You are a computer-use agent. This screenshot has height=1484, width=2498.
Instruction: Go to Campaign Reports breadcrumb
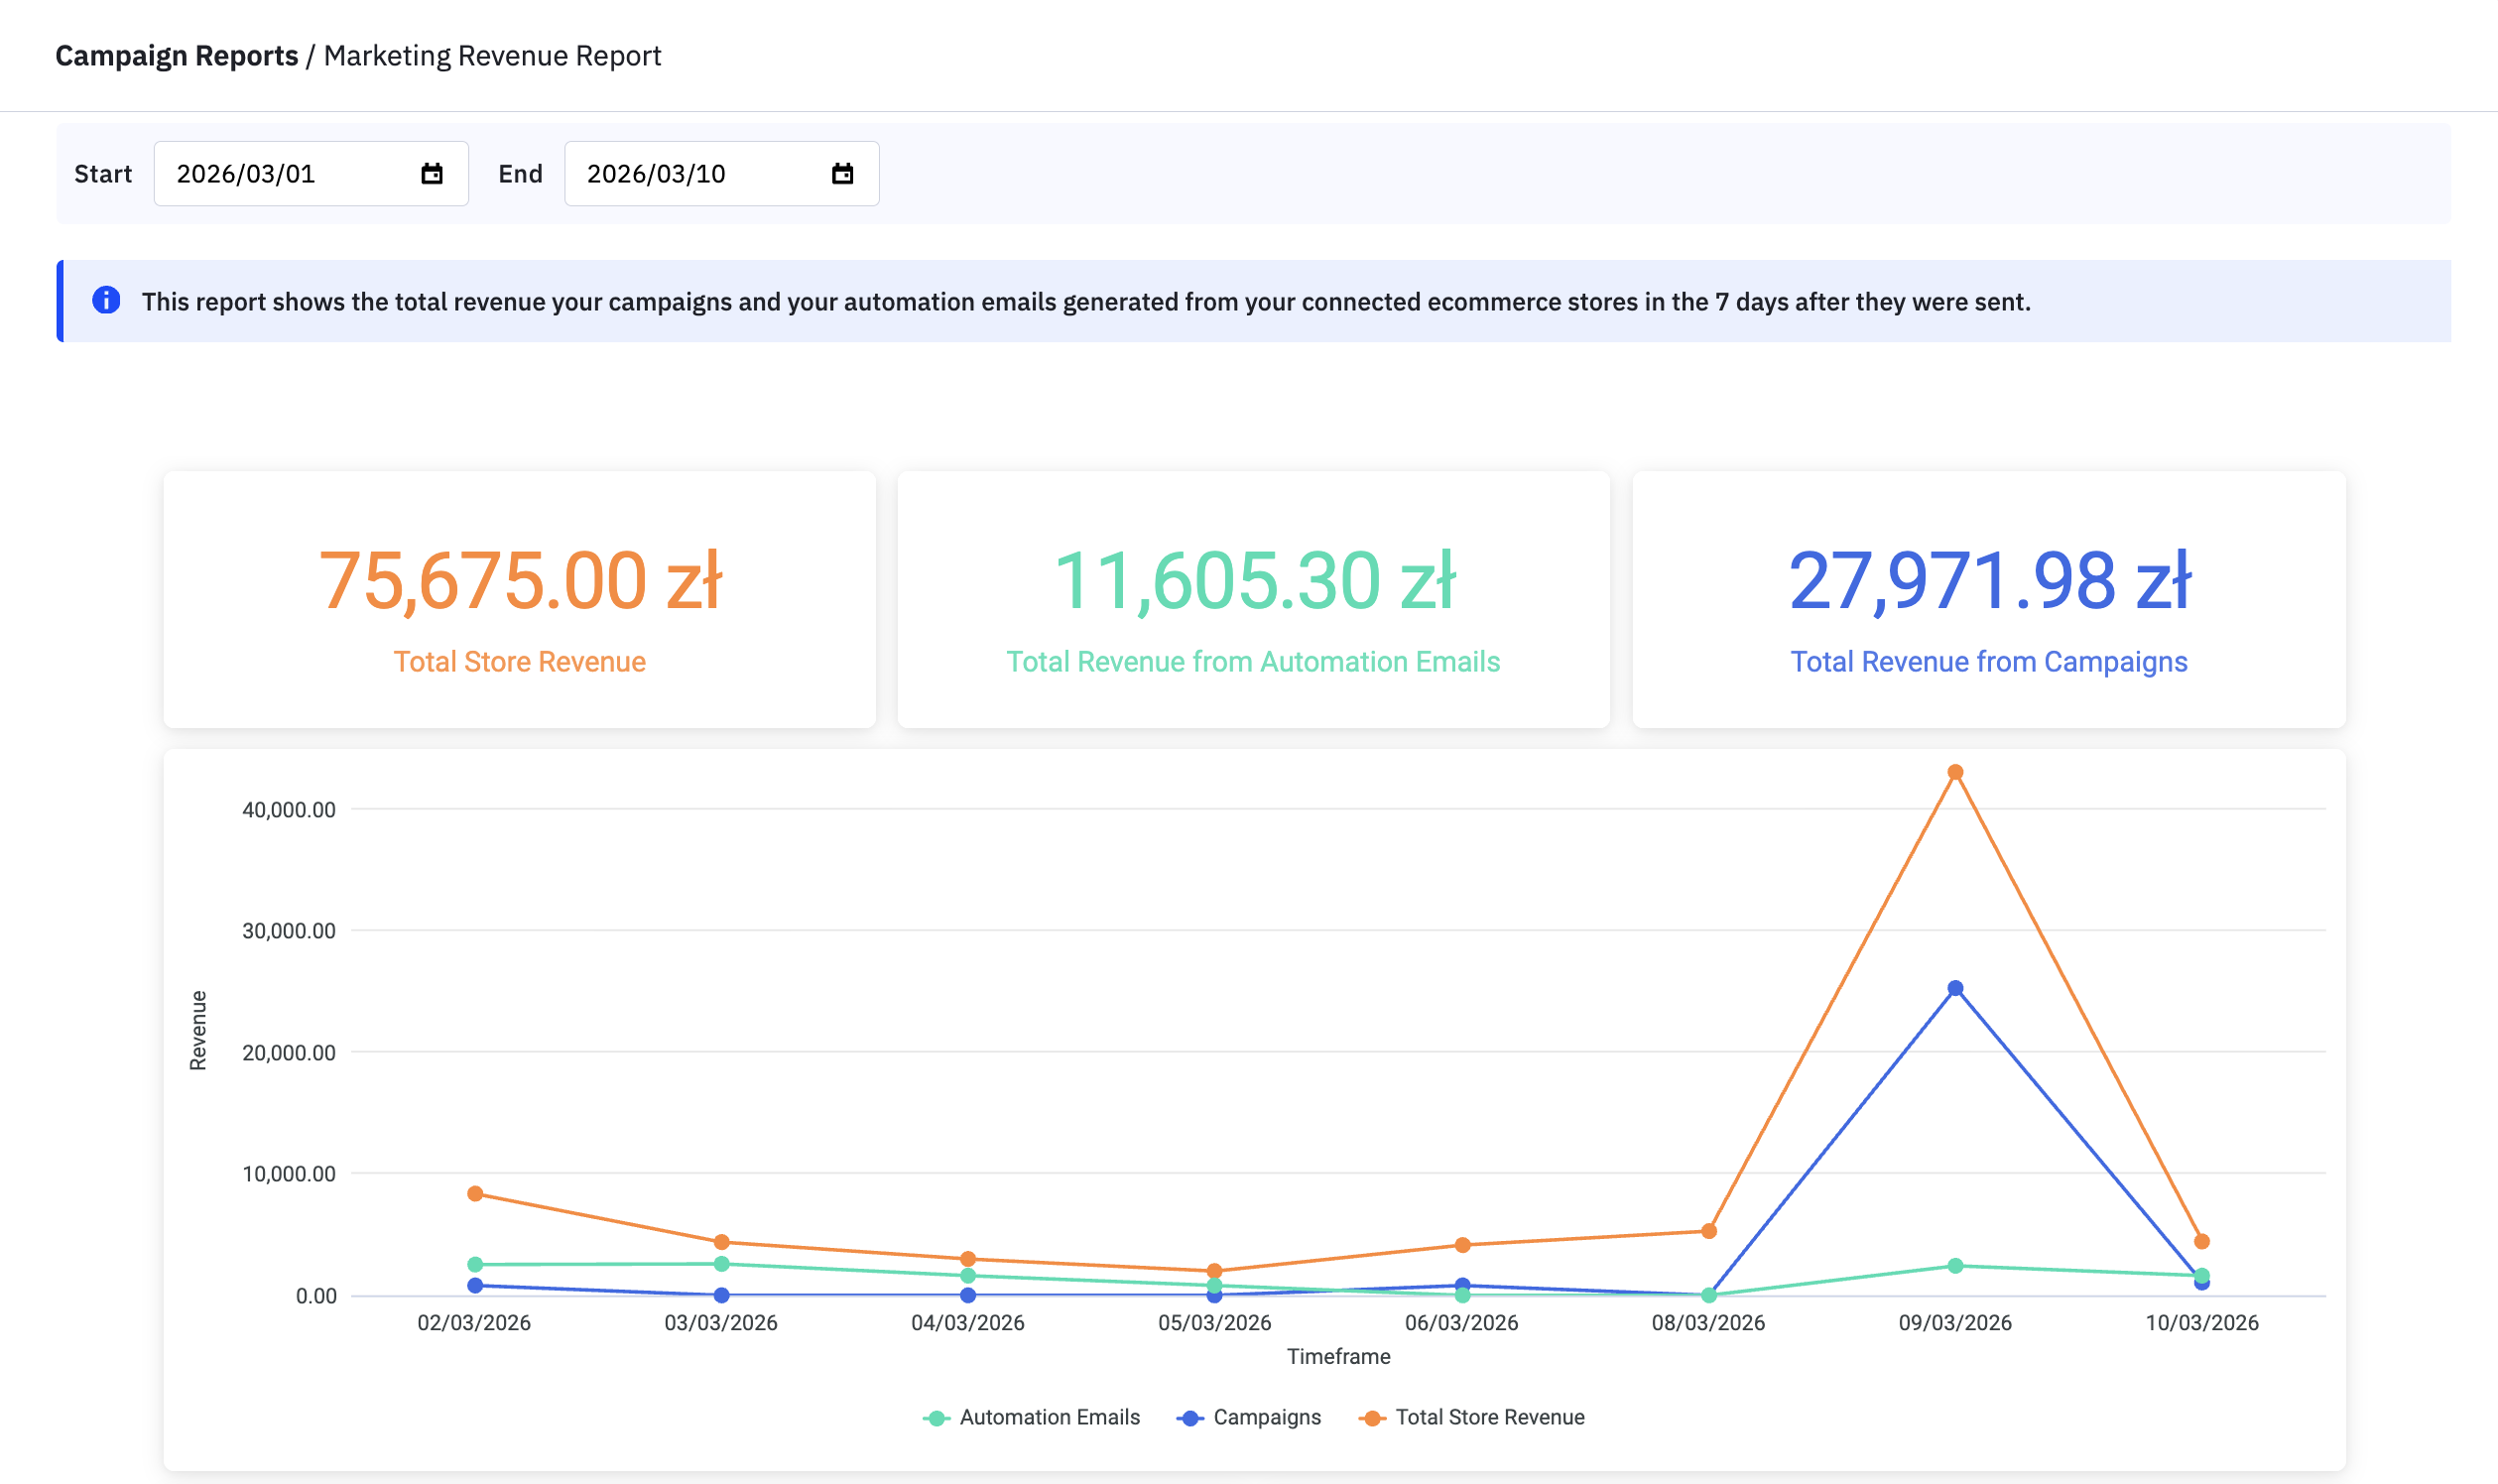tap(177, 56)
